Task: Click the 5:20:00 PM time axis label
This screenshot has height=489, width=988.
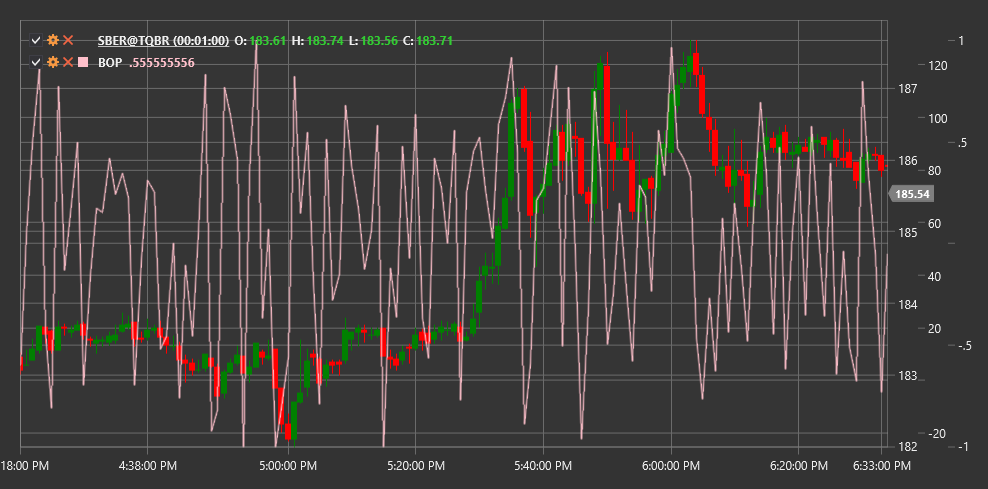Action: pyautogui.click(x=415, y=466)
